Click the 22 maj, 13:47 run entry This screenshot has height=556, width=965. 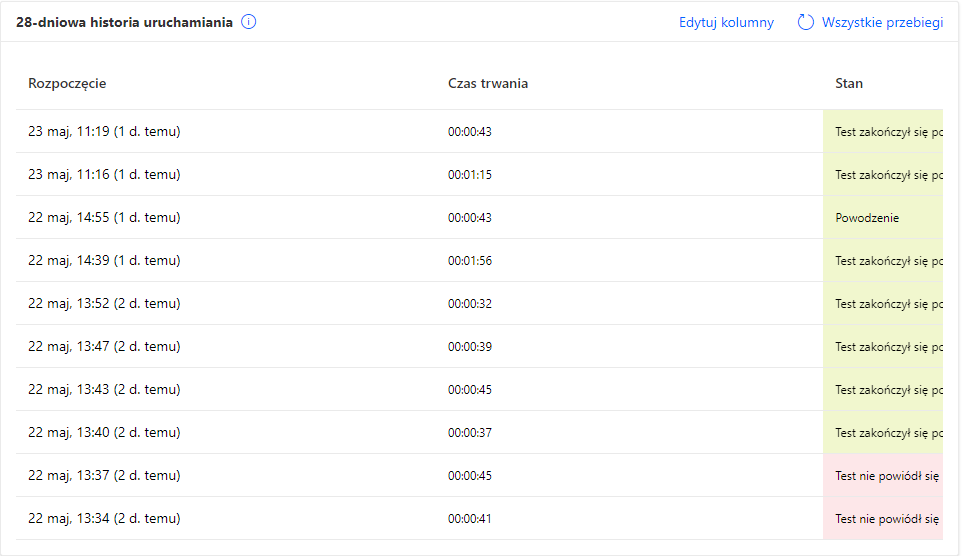point(104,346)
